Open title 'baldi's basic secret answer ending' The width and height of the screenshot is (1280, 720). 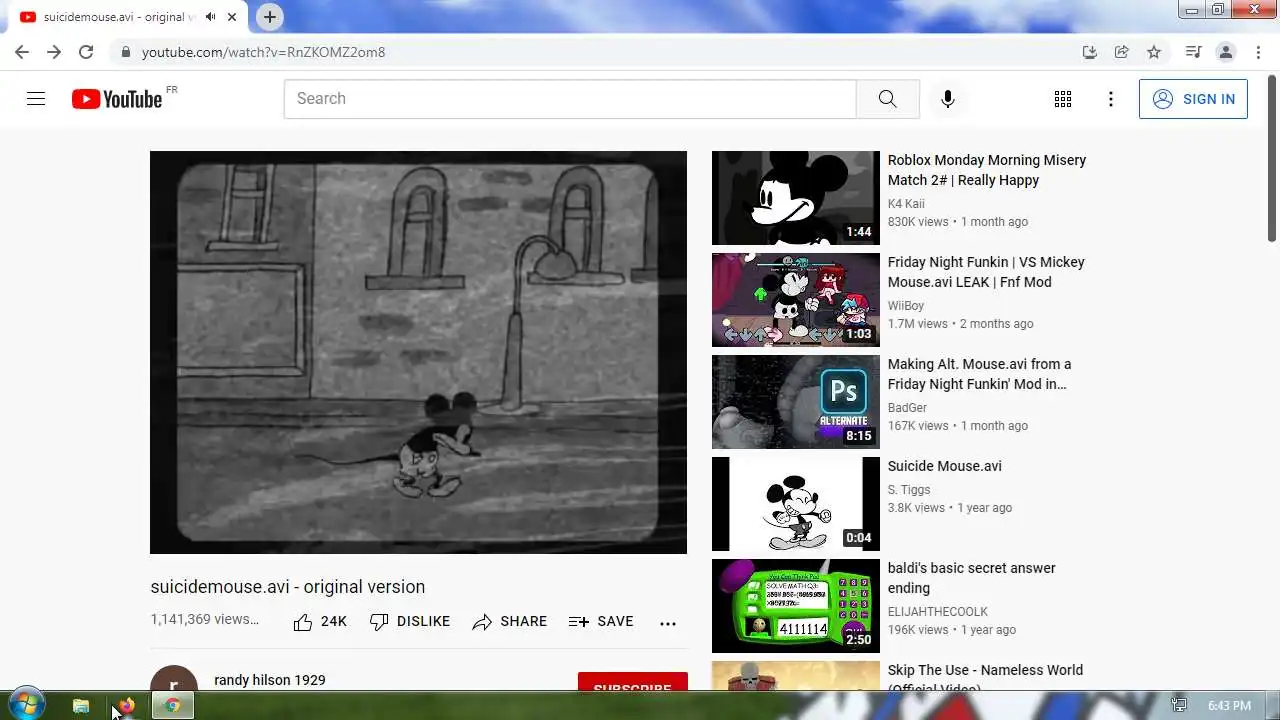(x=972, y=578)
